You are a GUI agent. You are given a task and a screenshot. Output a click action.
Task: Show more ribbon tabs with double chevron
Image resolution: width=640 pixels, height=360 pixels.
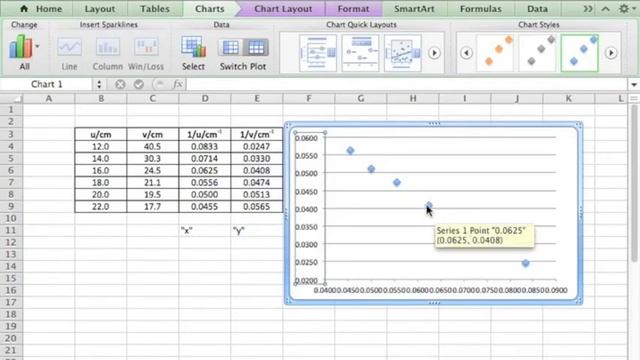tap(587, 9)
